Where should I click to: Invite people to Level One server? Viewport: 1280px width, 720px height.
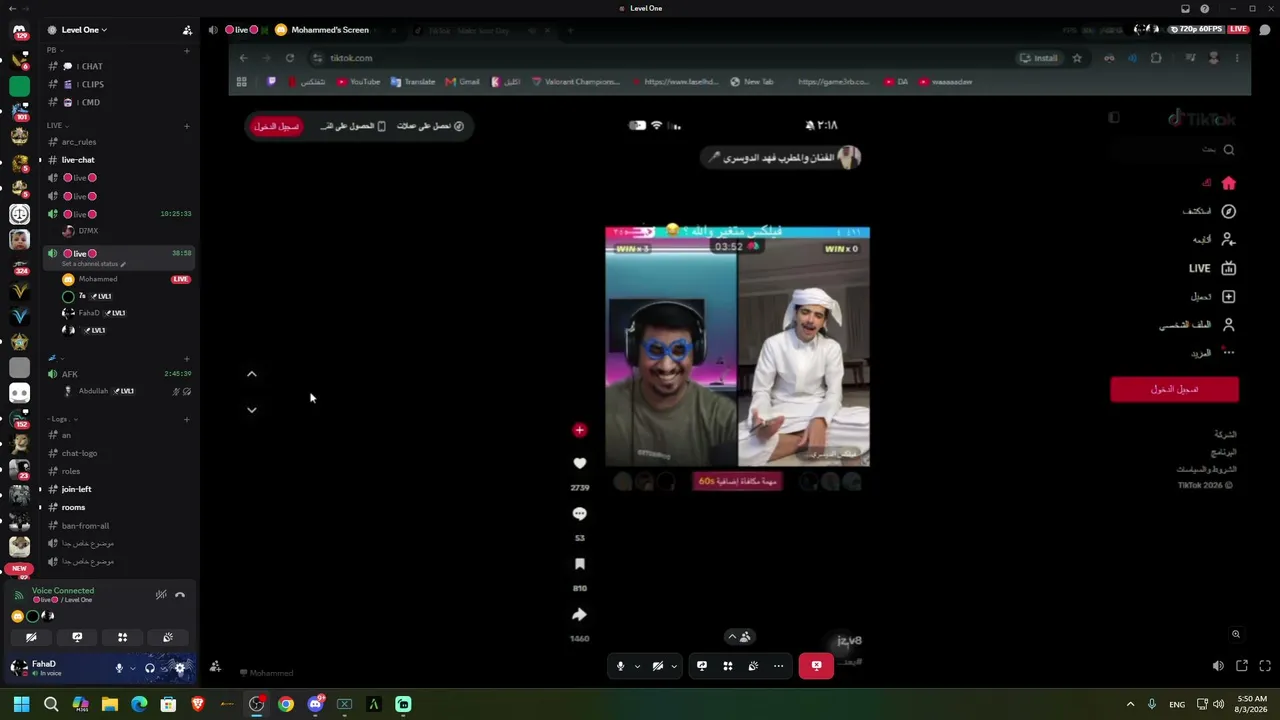pos(187,30)
